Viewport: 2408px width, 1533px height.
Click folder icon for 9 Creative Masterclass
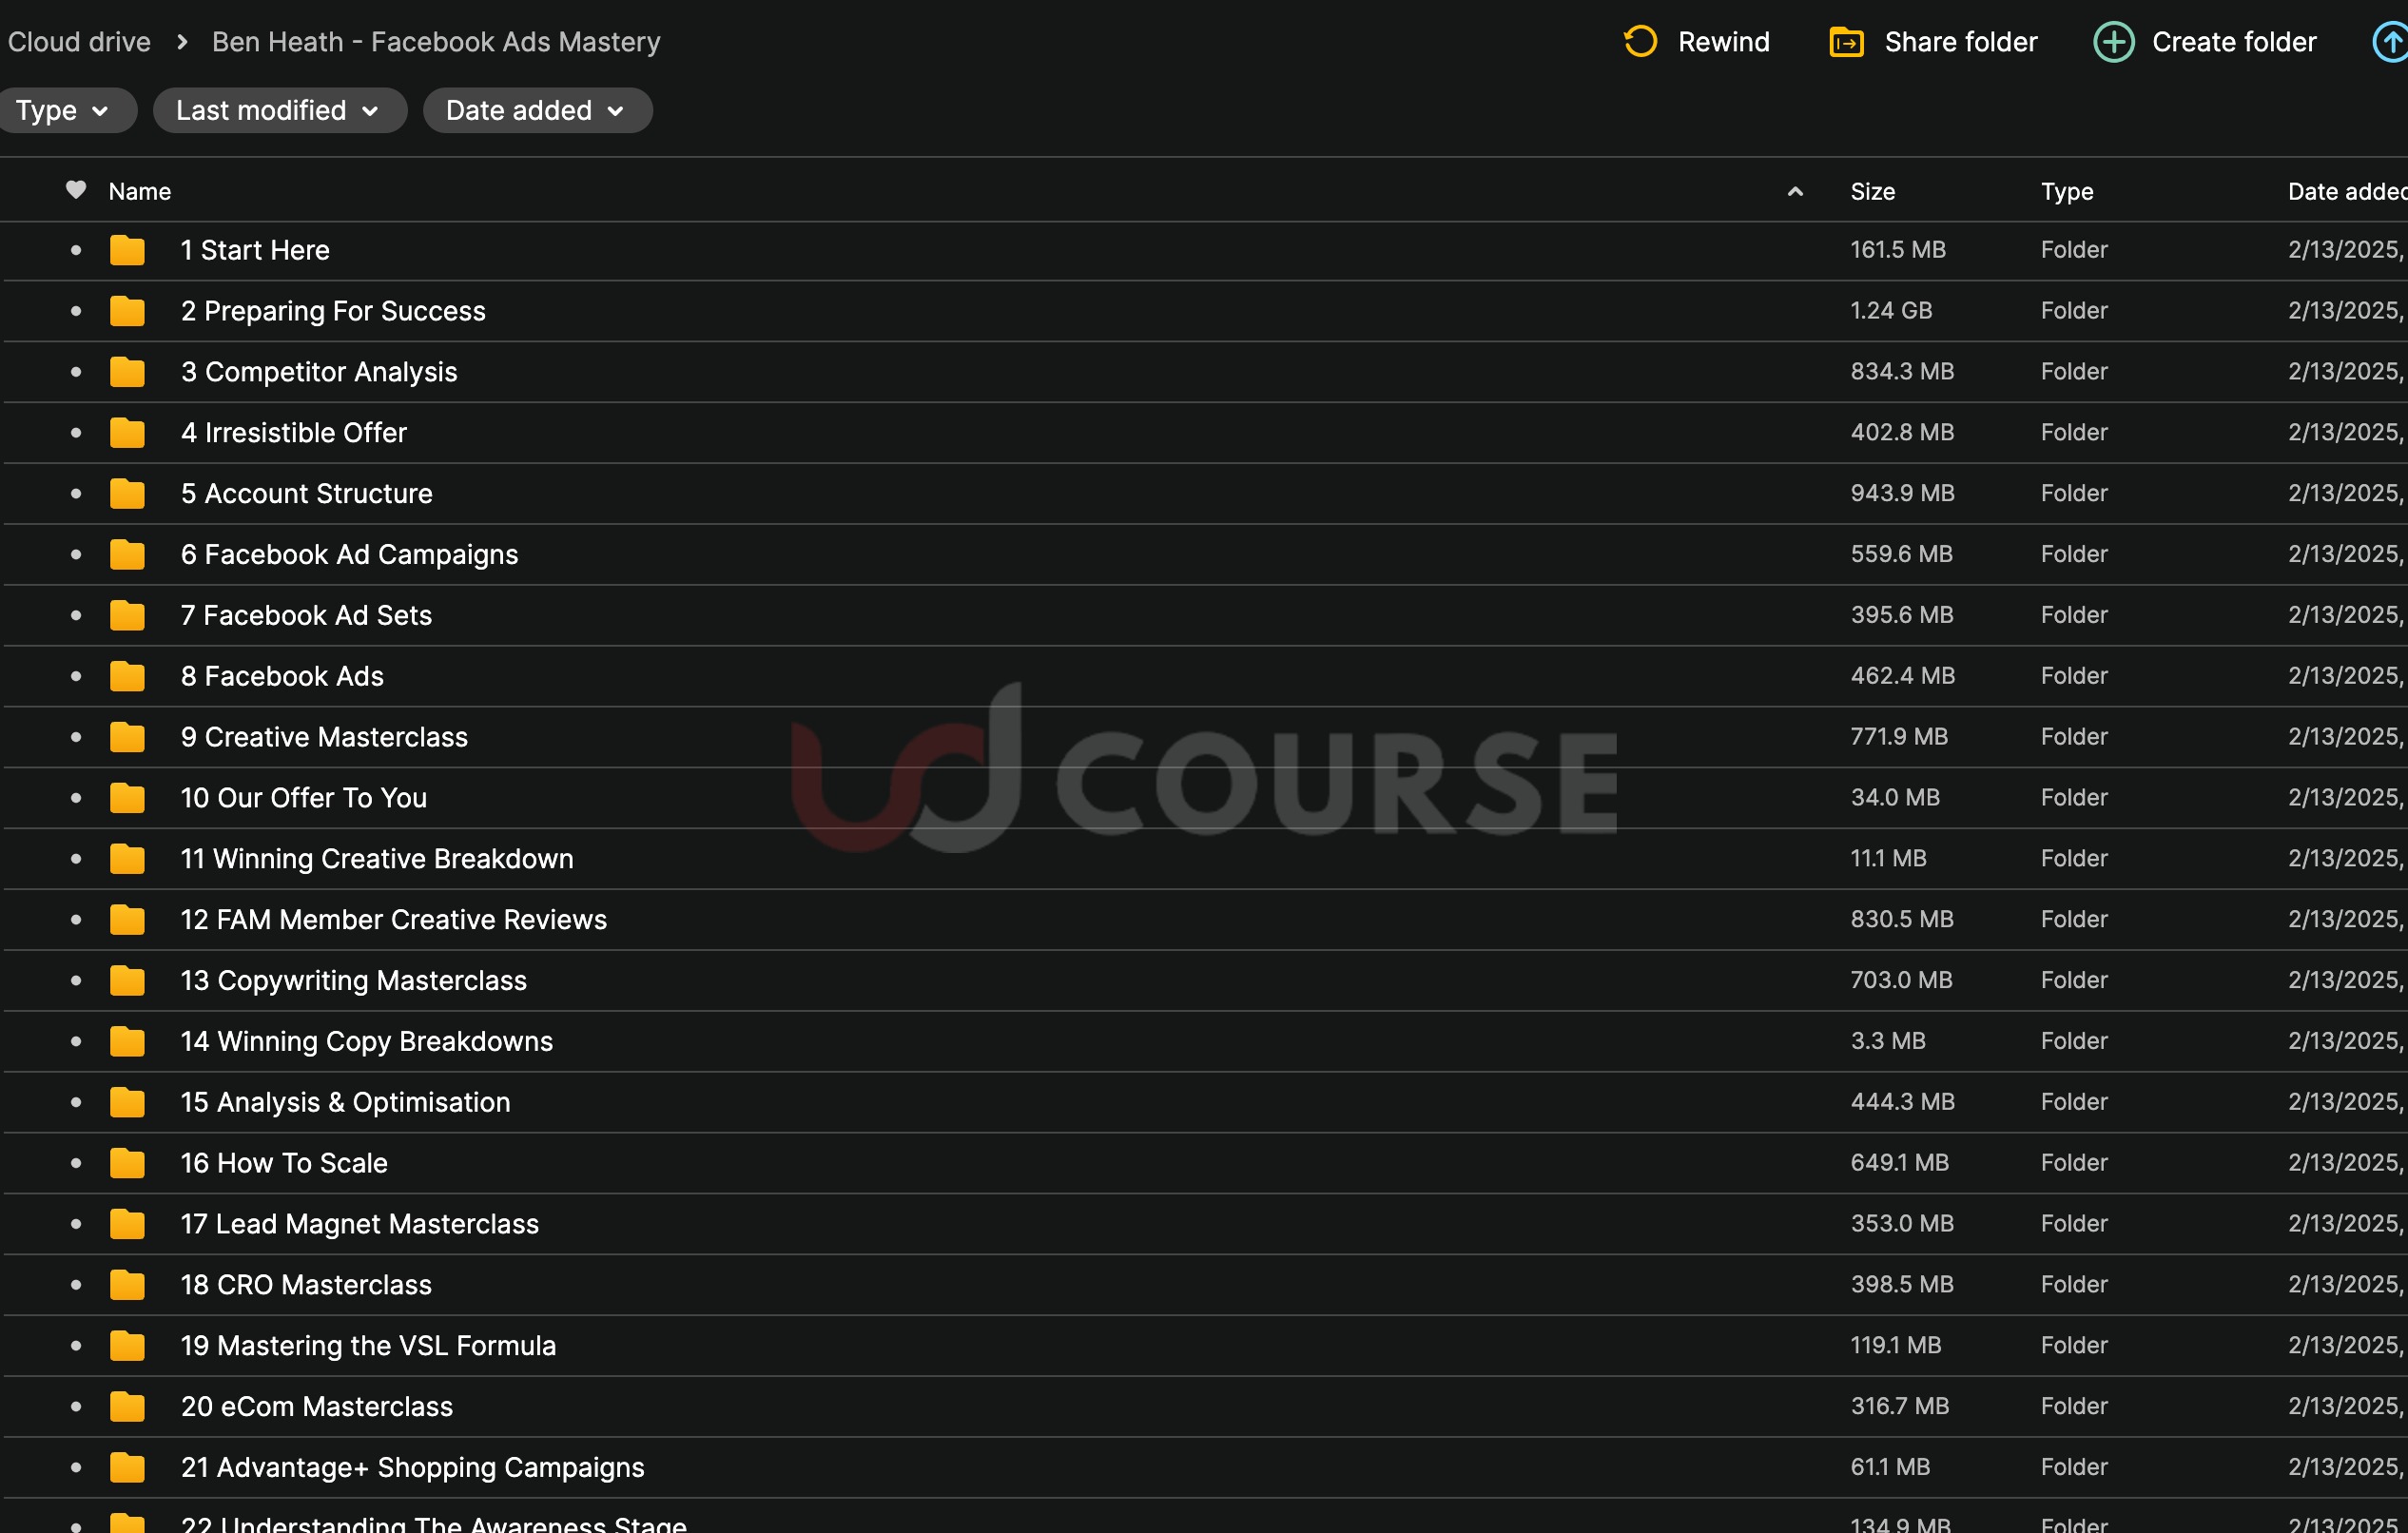(x=127, y=737)
